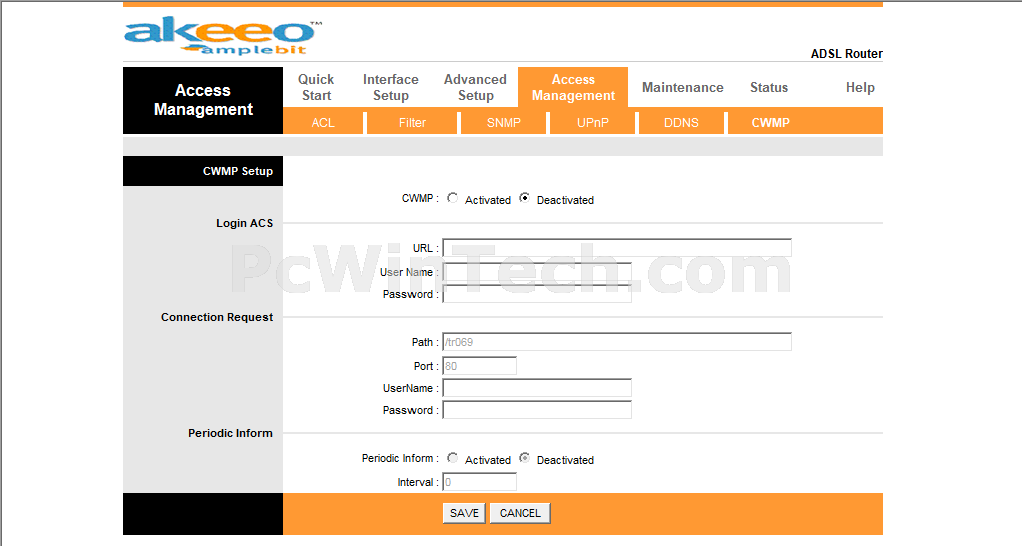Open the Quick Start tab
The height and width of the screenshot is (546, 1022).
click(x=316, y=87)
